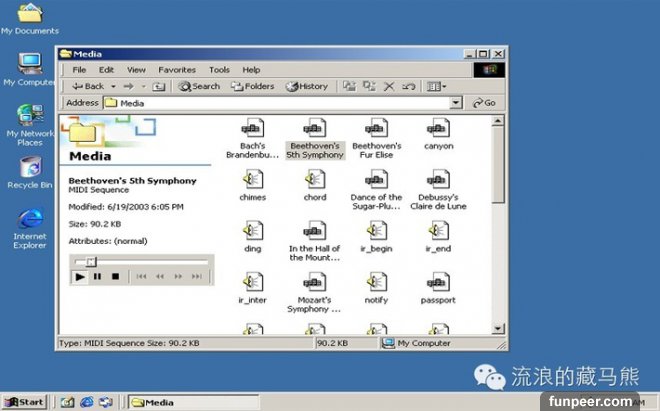Click the Delete (X) toolbar icon

[389, 87]
